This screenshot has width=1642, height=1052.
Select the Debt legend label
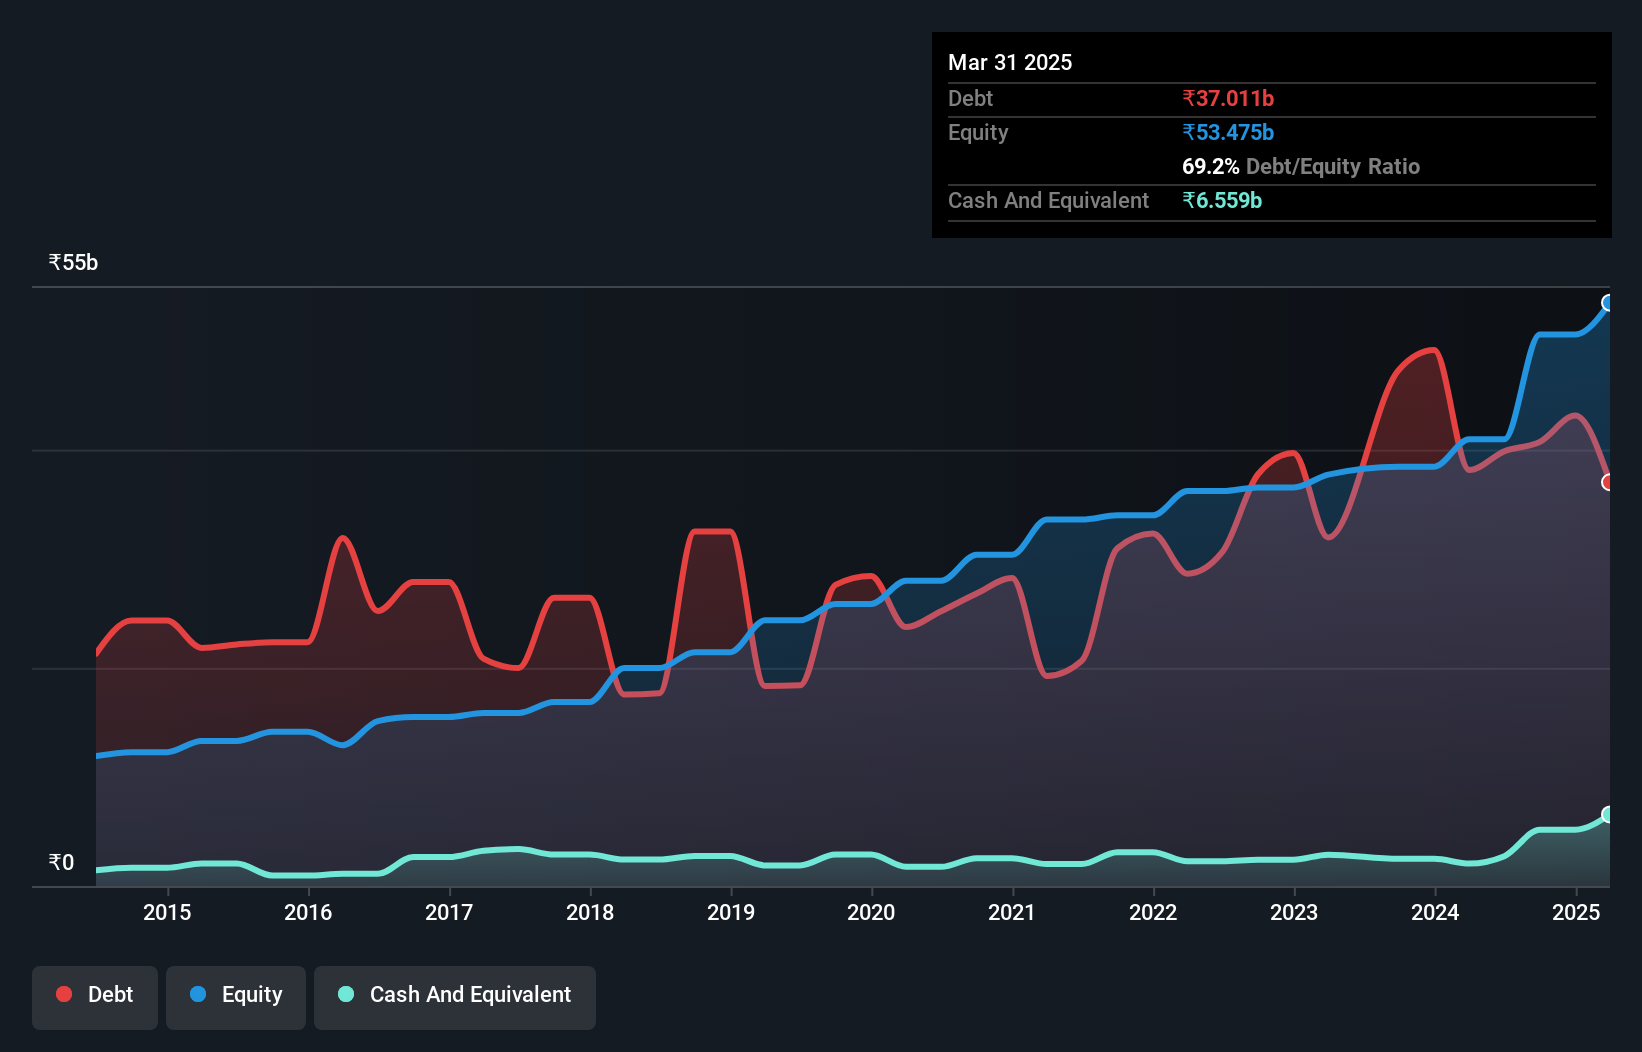(110, 994)
